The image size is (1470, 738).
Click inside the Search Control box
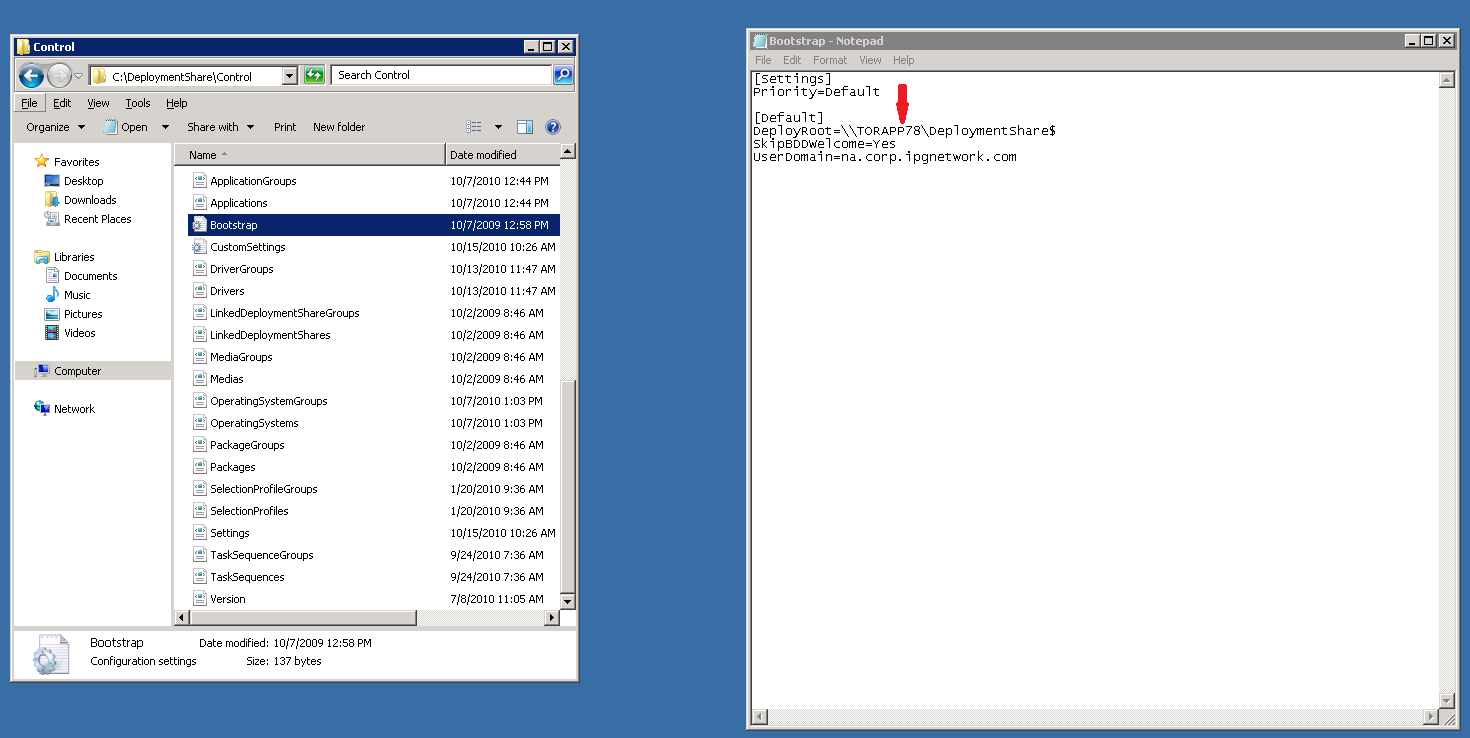point(430,75)
